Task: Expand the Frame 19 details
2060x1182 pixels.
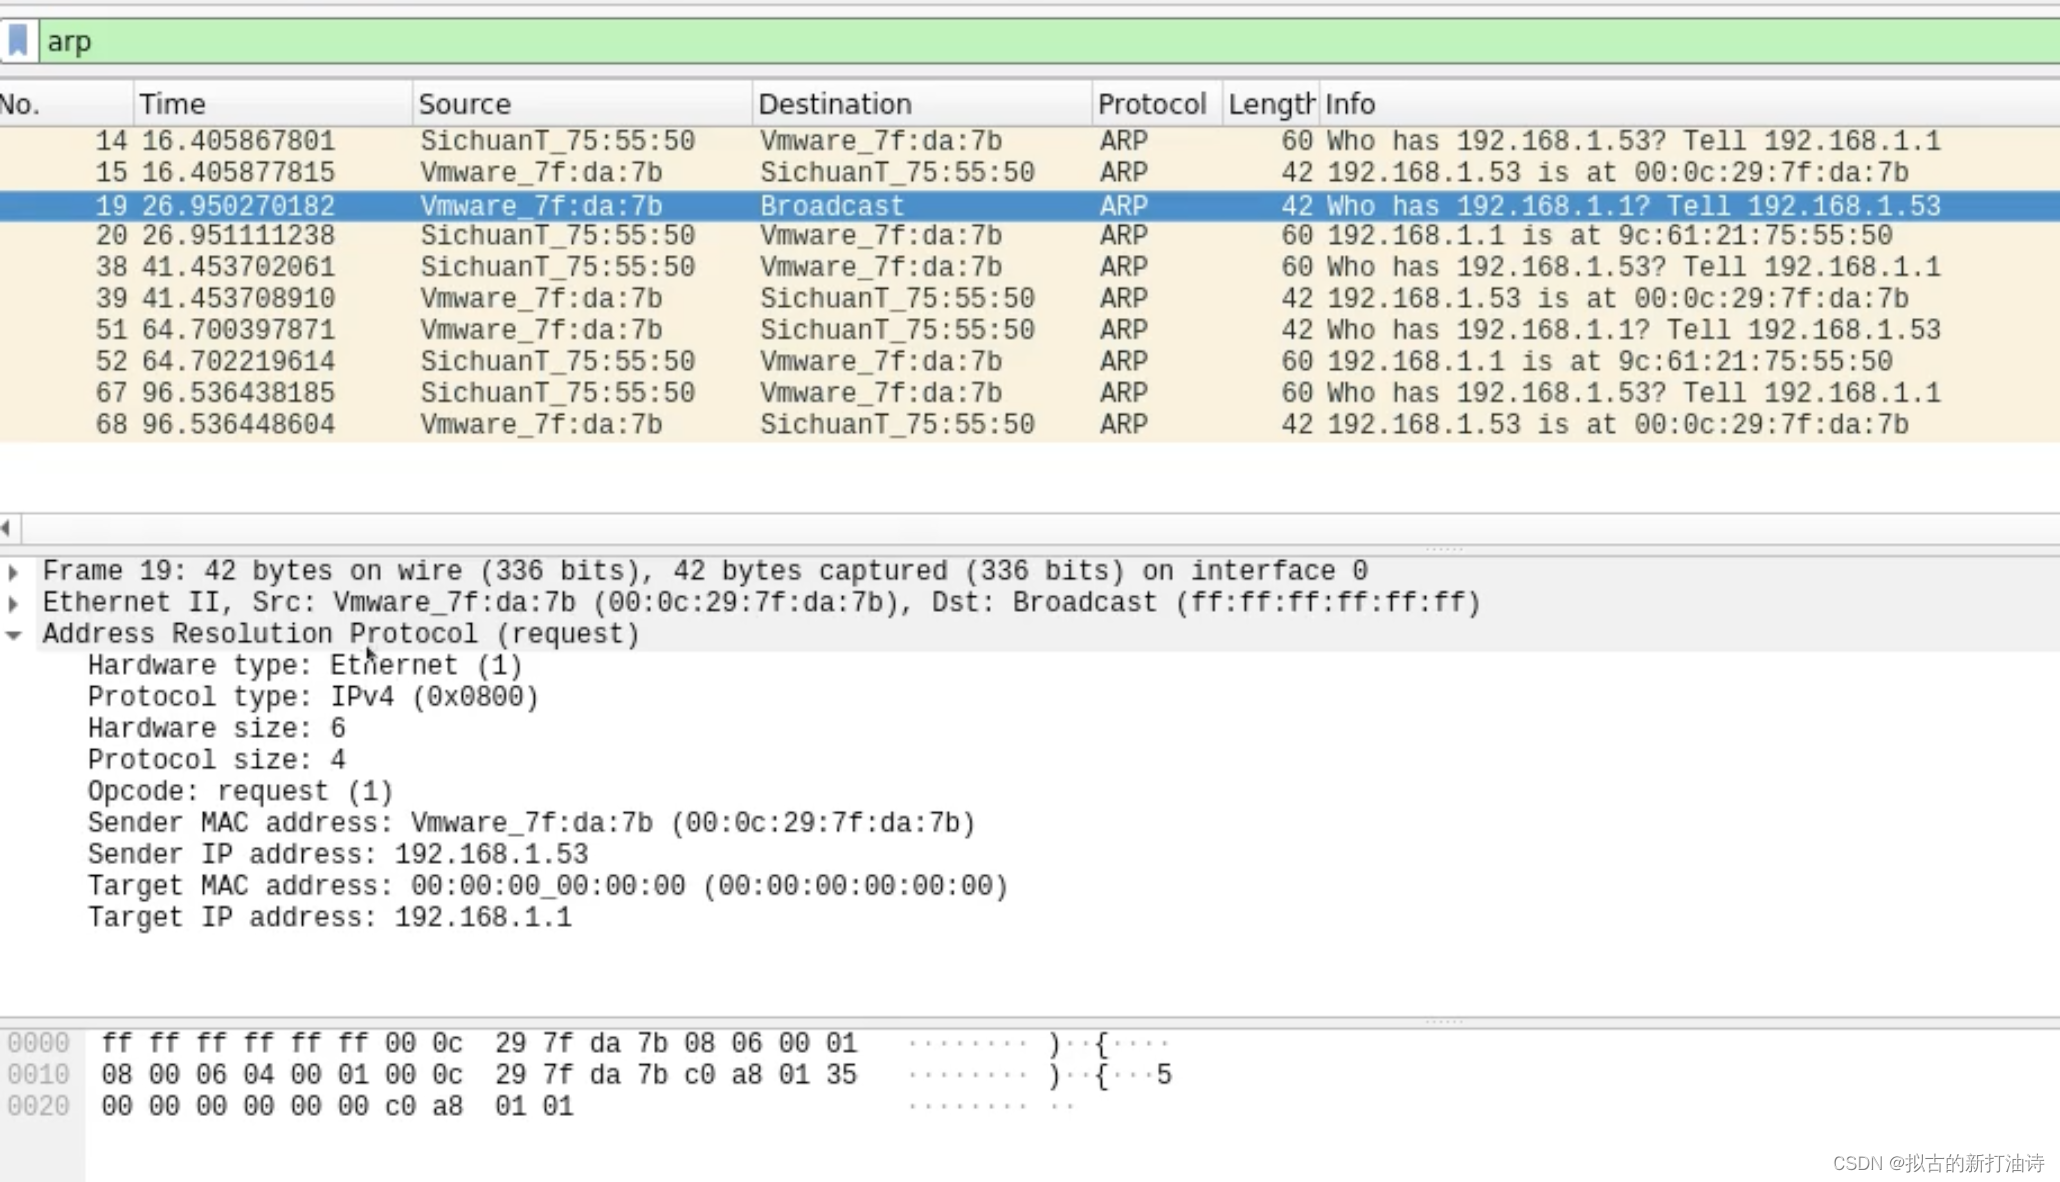Action: tap(13, 572)
